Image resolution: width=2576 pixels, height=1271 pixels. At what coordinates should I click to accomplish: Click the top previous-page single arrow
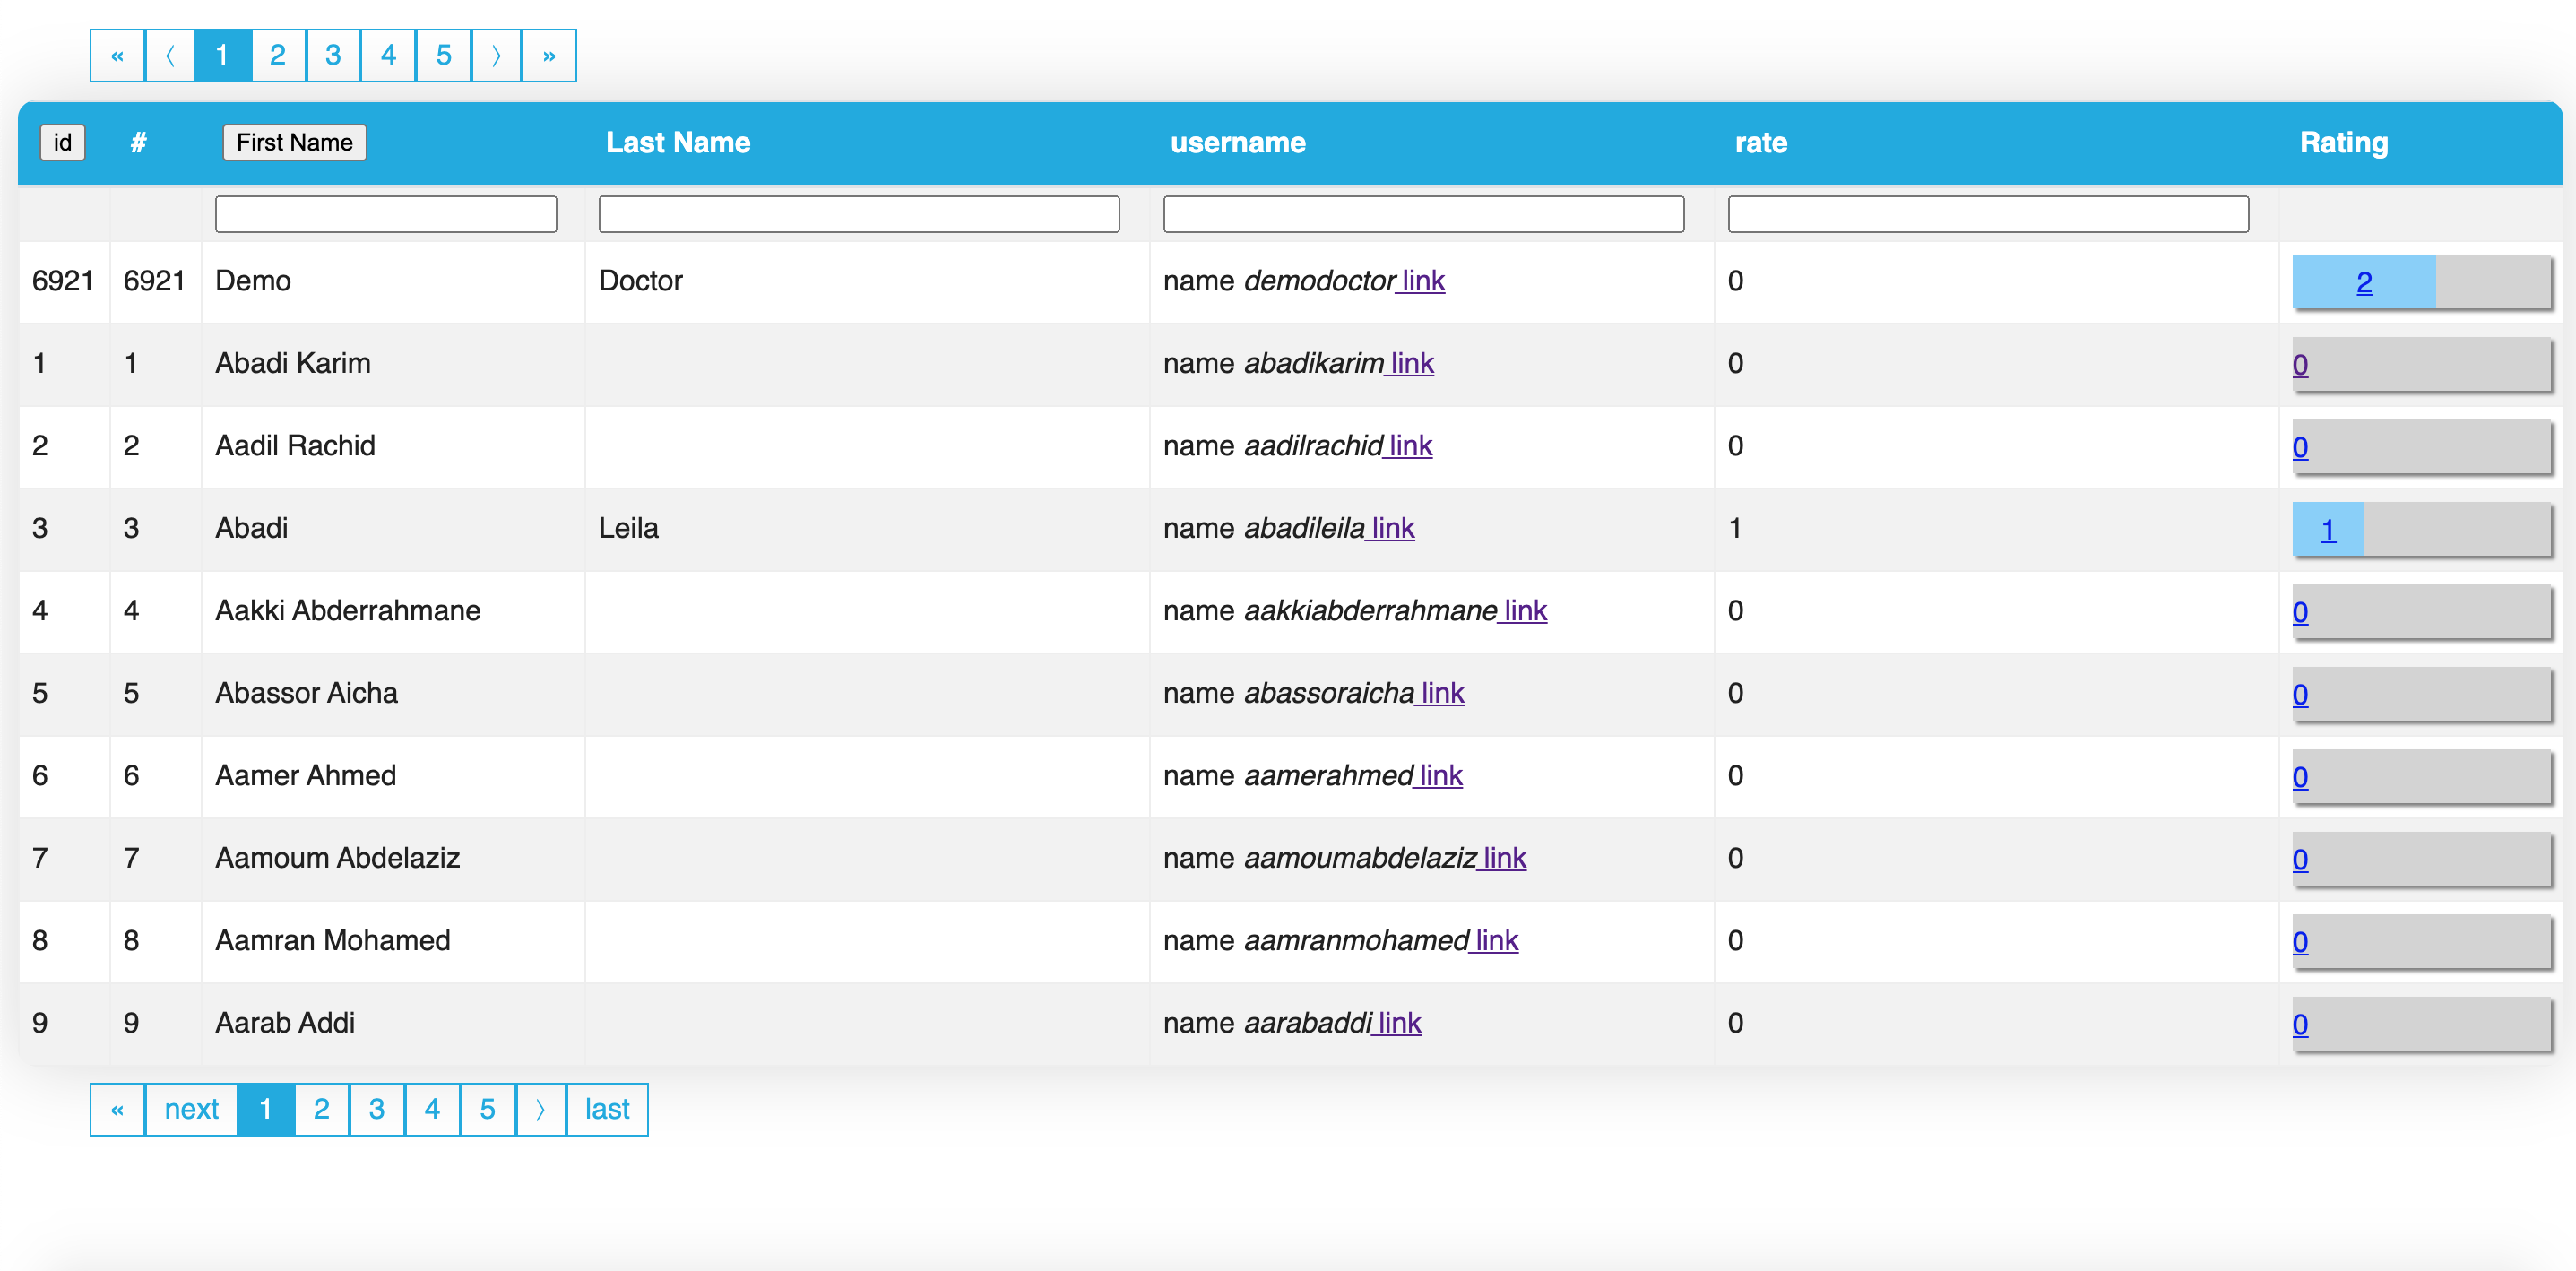pyautogui.click(x=170, y=56)
